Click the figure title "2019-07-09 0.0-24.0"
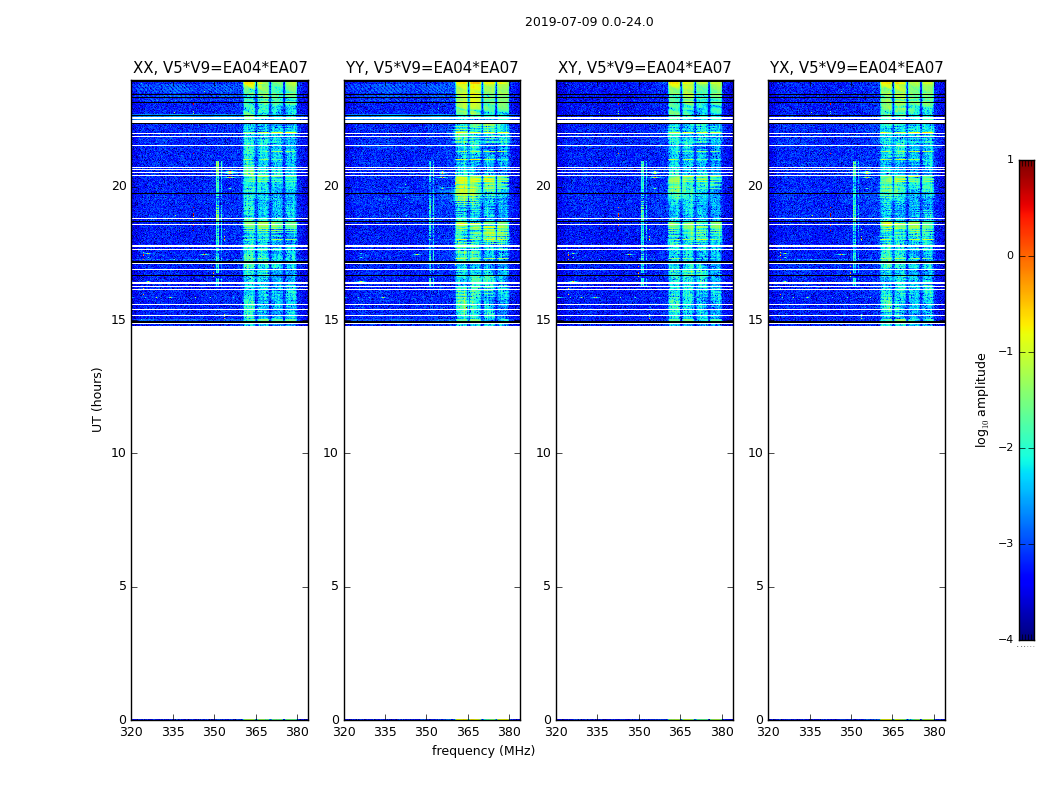This screenshot has height=800, width=1050. point(589,22)
